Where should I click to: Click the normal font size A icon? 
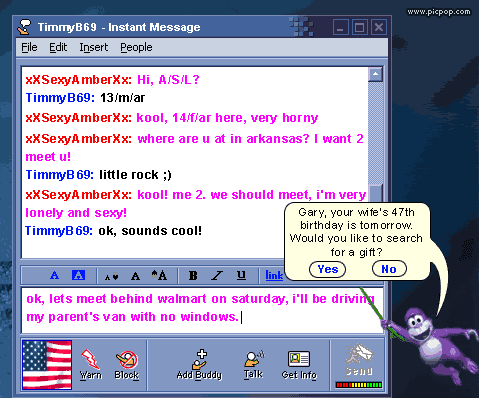pos(135,276)
